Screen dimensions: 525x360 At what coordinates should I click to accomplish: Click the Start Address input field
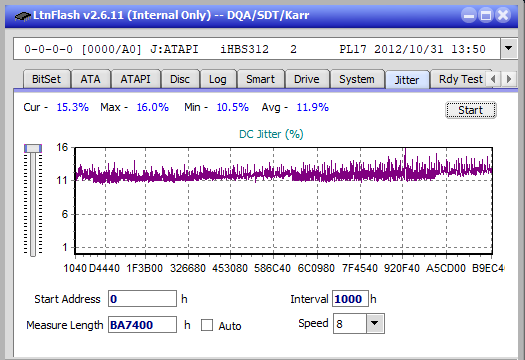pyautogui.click(x=142, y=299)
